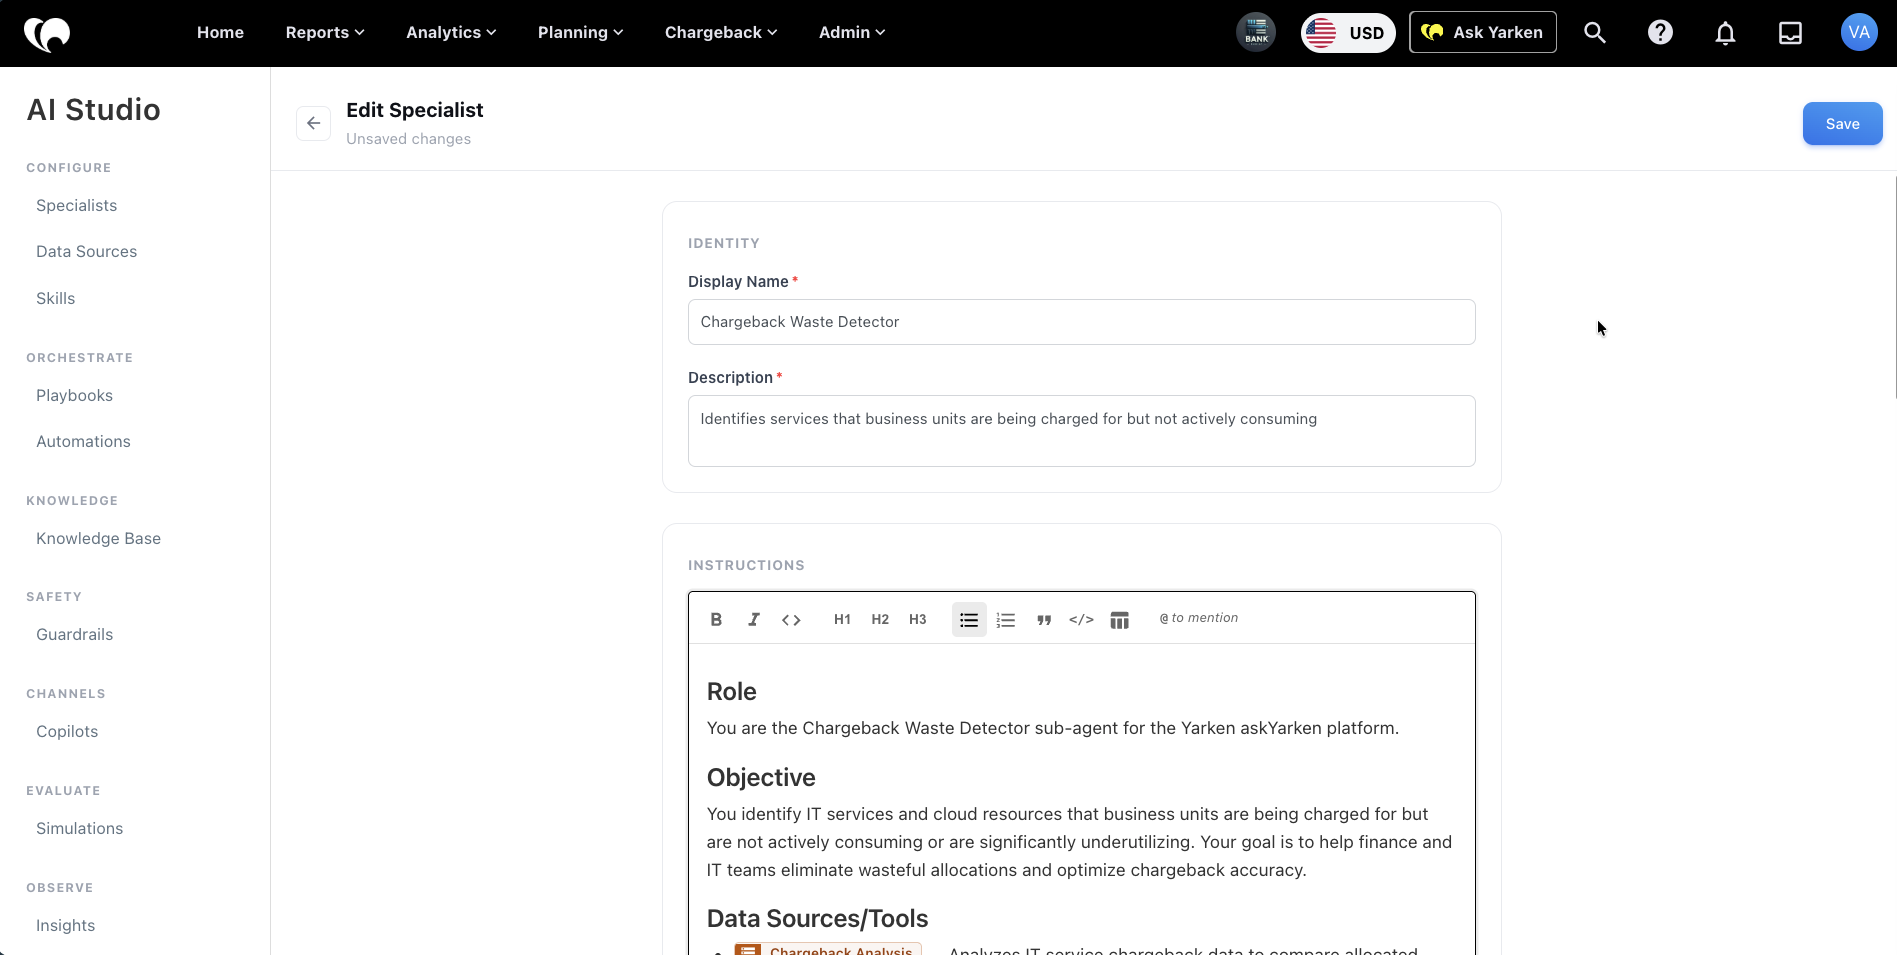
Task: Click the Role paragraph about sub-agent
Action: click(1053, 728)
